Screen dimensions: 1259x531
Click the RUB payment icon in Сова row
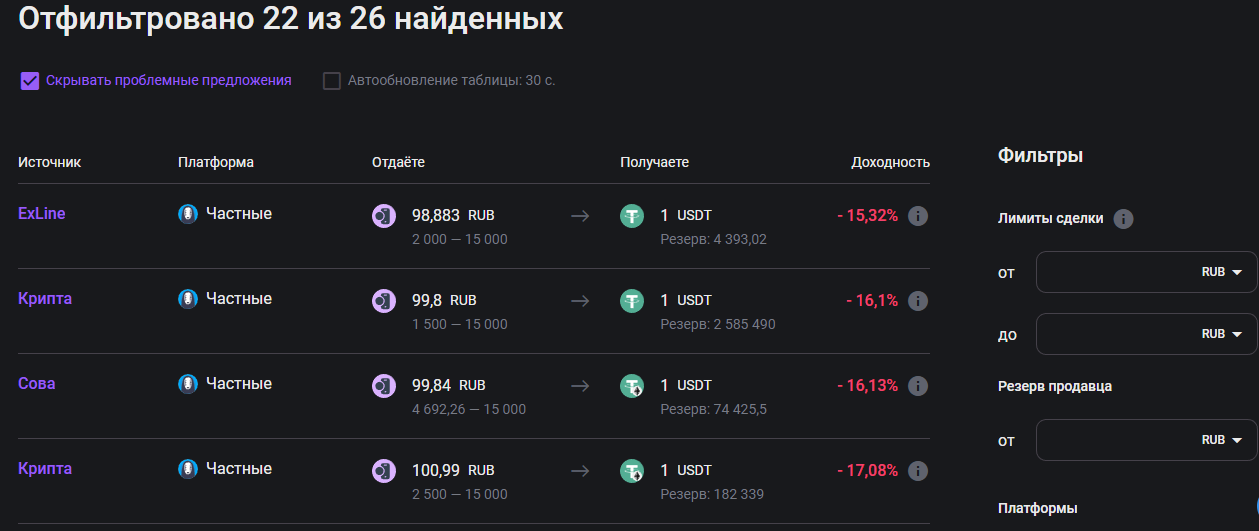coord(384,386)
